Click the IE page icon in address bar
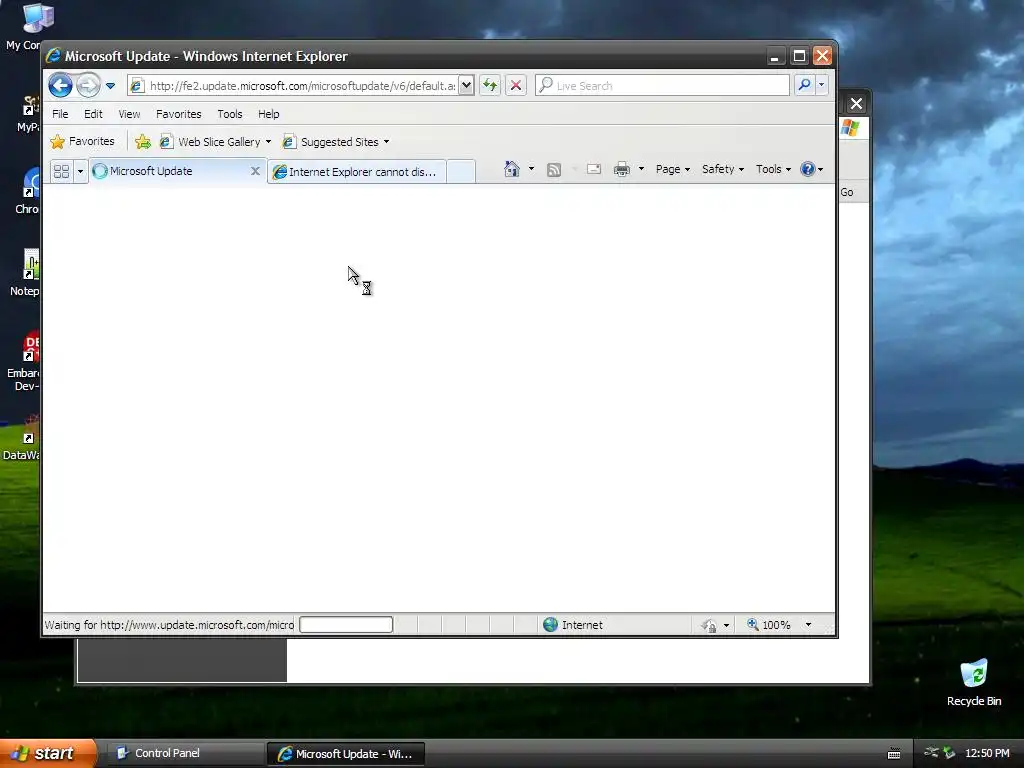 (x=136, y=86)
